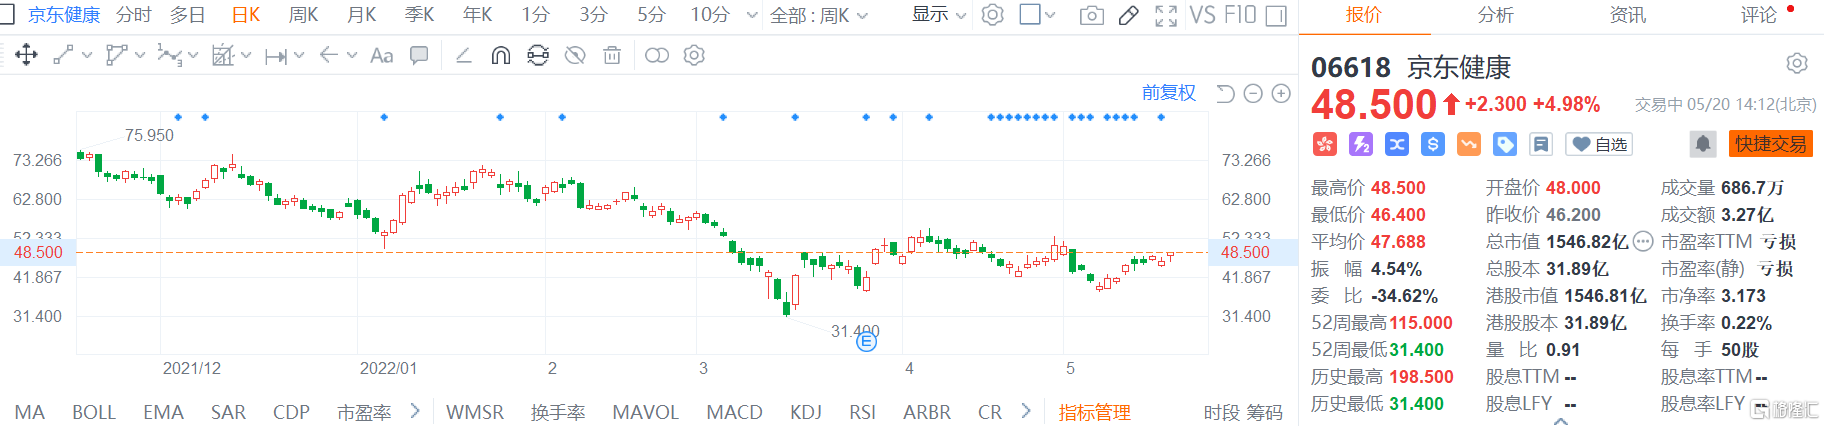Click the blue shuffle arrows badge
1825x426 pixels.
pos(1396,145)
